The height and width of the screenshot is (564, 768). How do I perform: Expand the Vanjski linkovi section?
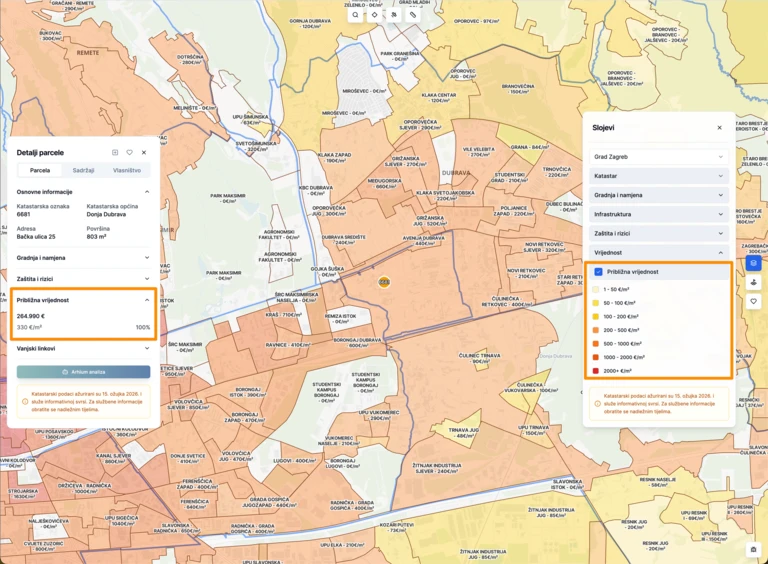[x=83, y=349]
